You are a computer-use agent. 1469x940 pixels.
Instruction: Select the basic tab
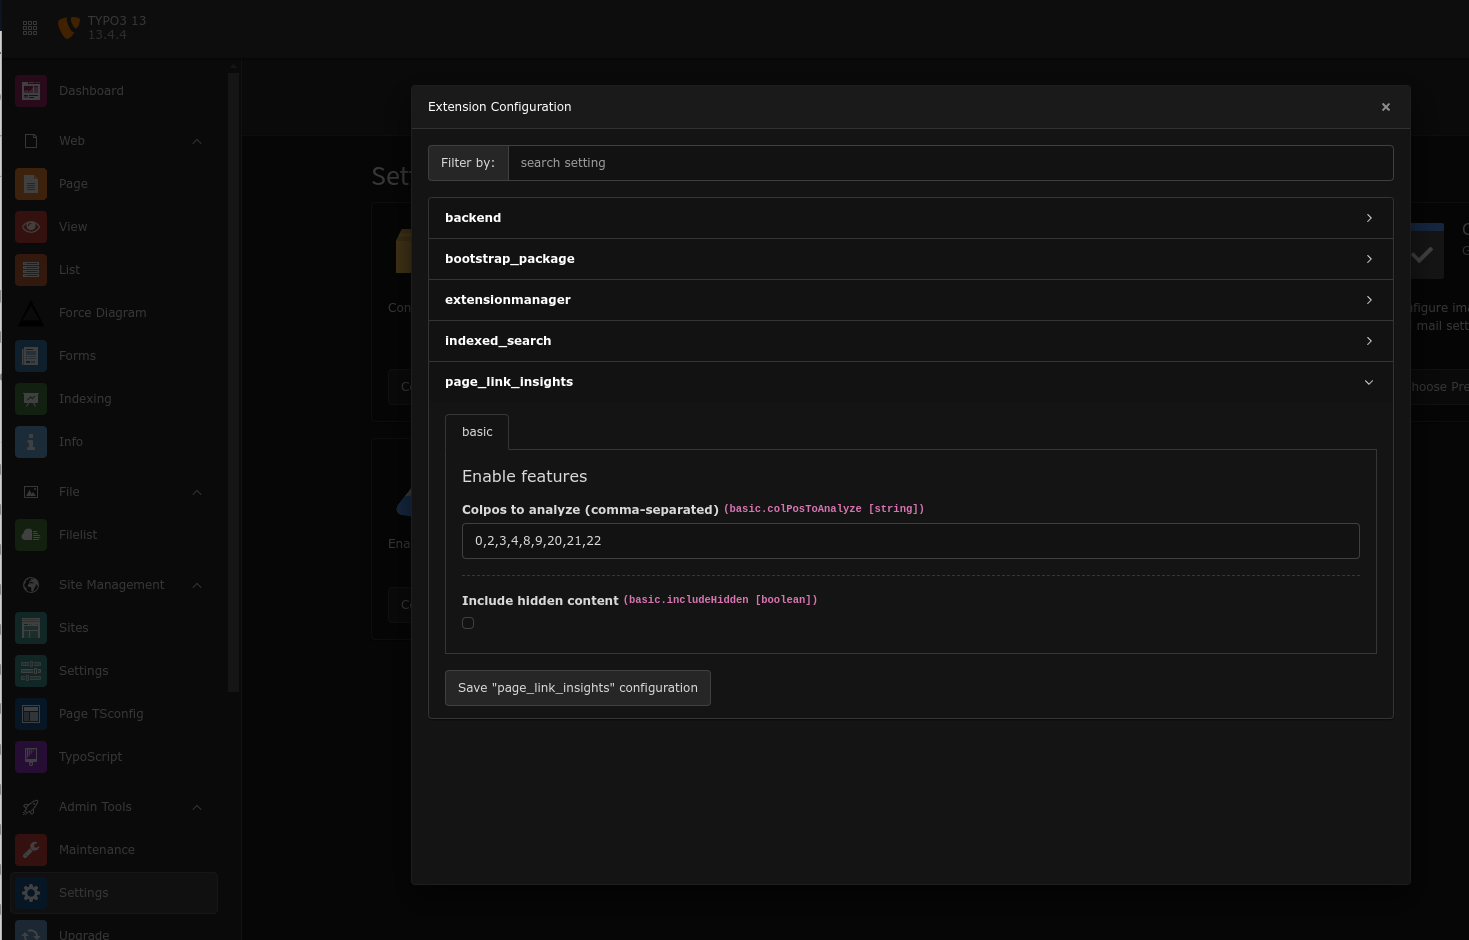pos(477,432)
